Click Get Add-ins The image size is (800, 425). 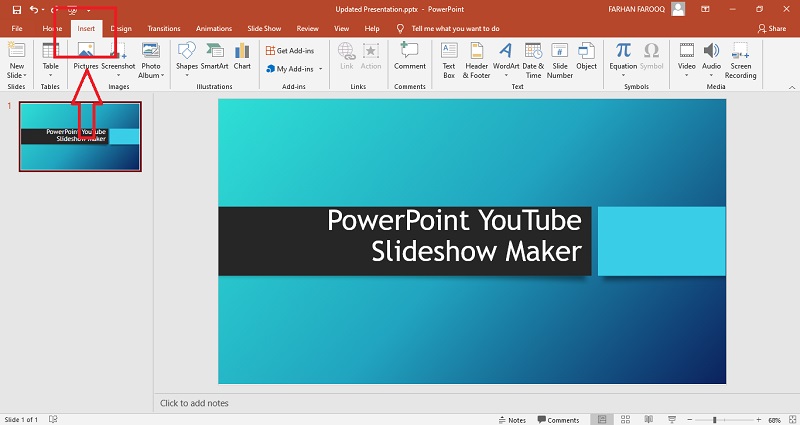[x=290, y=51]
